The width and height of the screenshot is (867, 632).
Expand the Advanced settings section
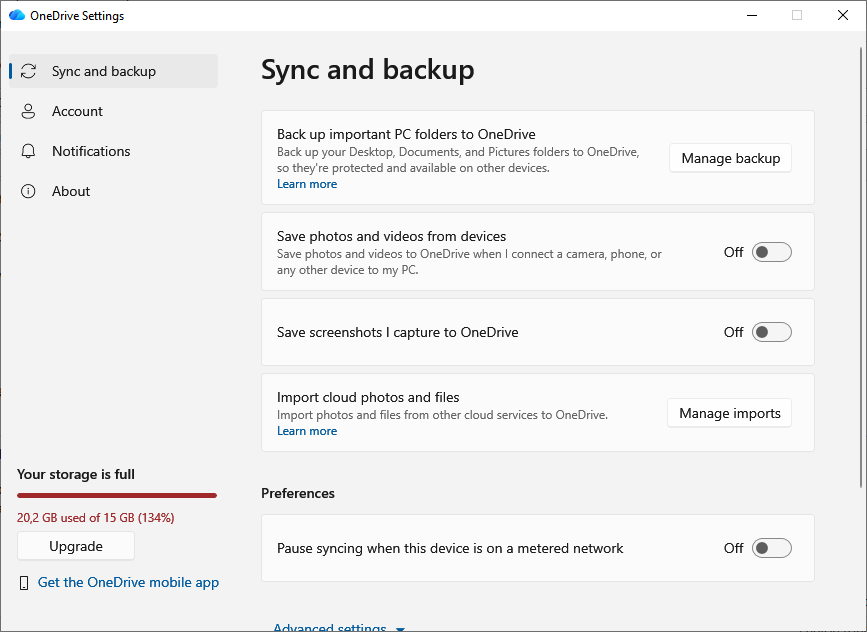[339, 627]
